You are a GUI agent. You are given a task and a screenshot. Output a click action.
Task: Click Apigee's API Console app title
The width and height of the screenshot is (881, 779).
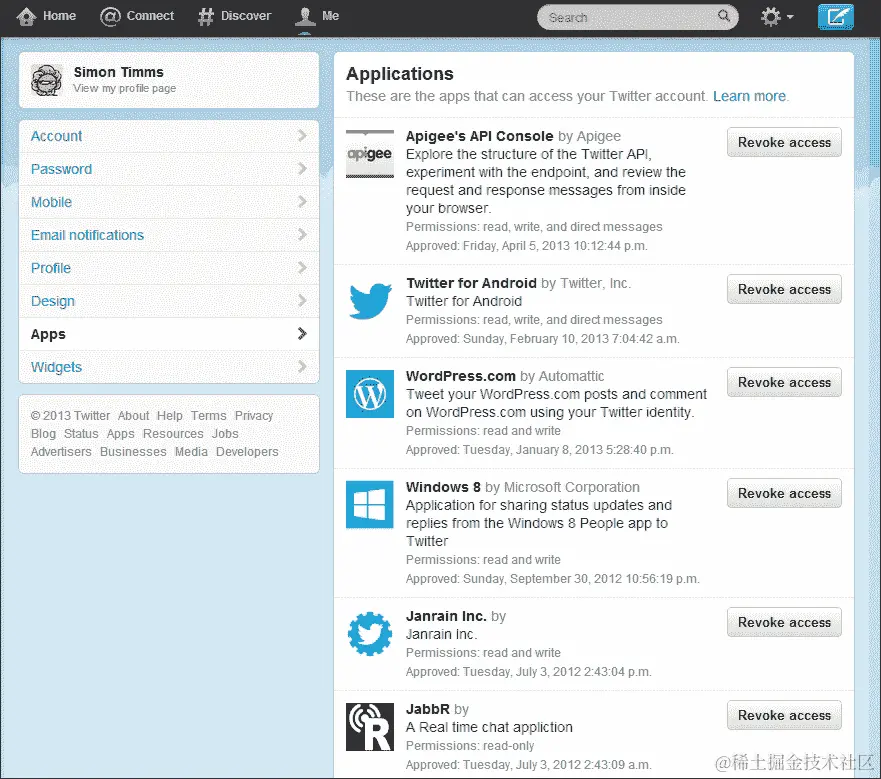479,136
